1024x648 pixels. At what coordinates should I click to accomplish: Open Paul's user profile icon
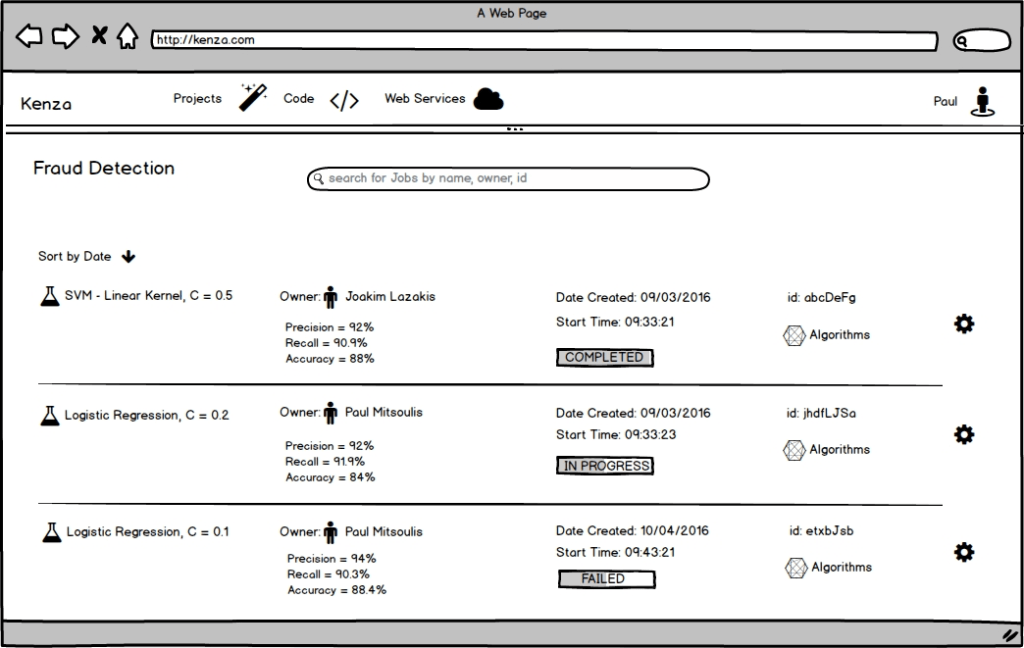click(983, 101)
